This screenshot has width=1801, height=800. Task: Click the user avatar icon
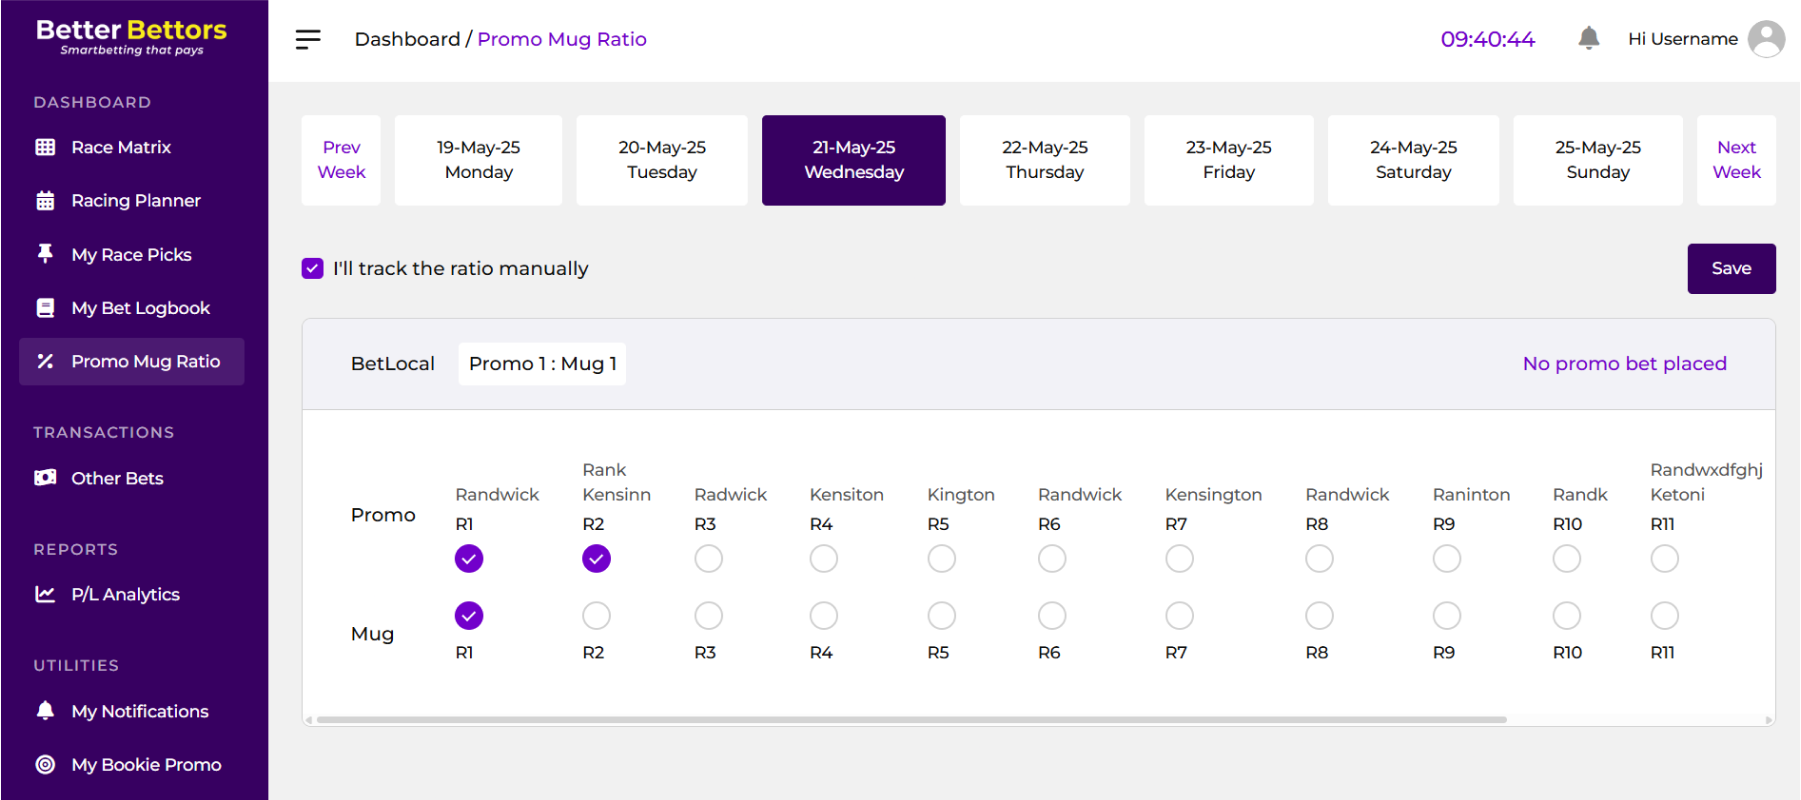point(1766,39)
